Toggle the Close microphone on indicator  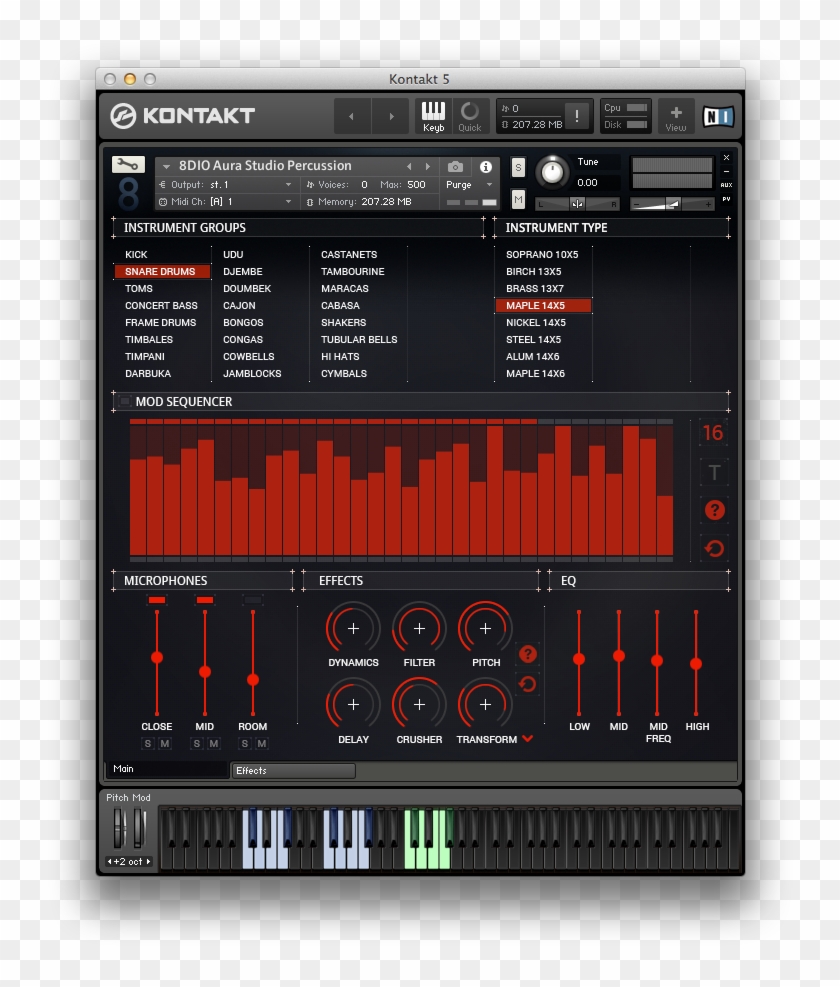coord(157,600)
